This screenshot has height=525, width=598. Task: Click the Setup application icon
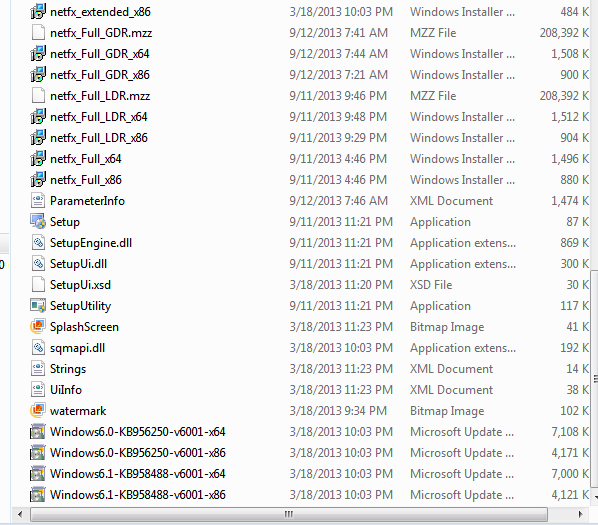[38, 222]
